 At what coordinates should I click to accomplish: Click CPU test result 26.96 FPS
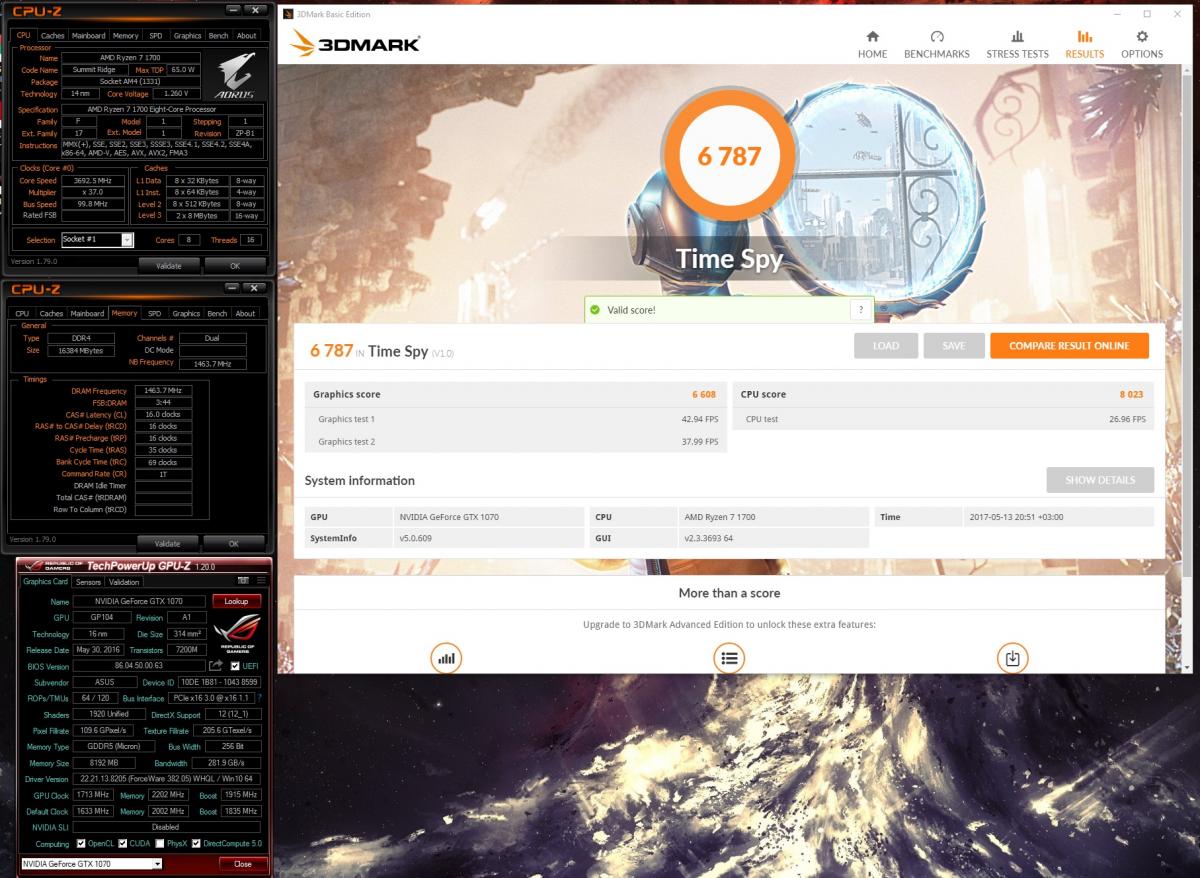point(1126,419)
